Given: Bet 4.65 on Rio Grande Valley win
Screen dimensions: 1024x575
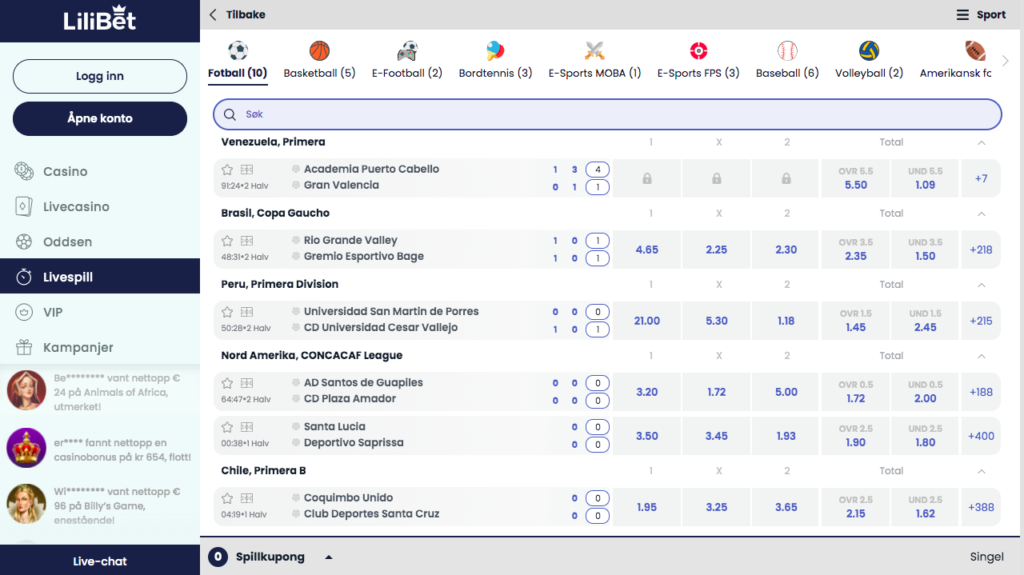Looking at the screenshot, I should click(647, 250).
